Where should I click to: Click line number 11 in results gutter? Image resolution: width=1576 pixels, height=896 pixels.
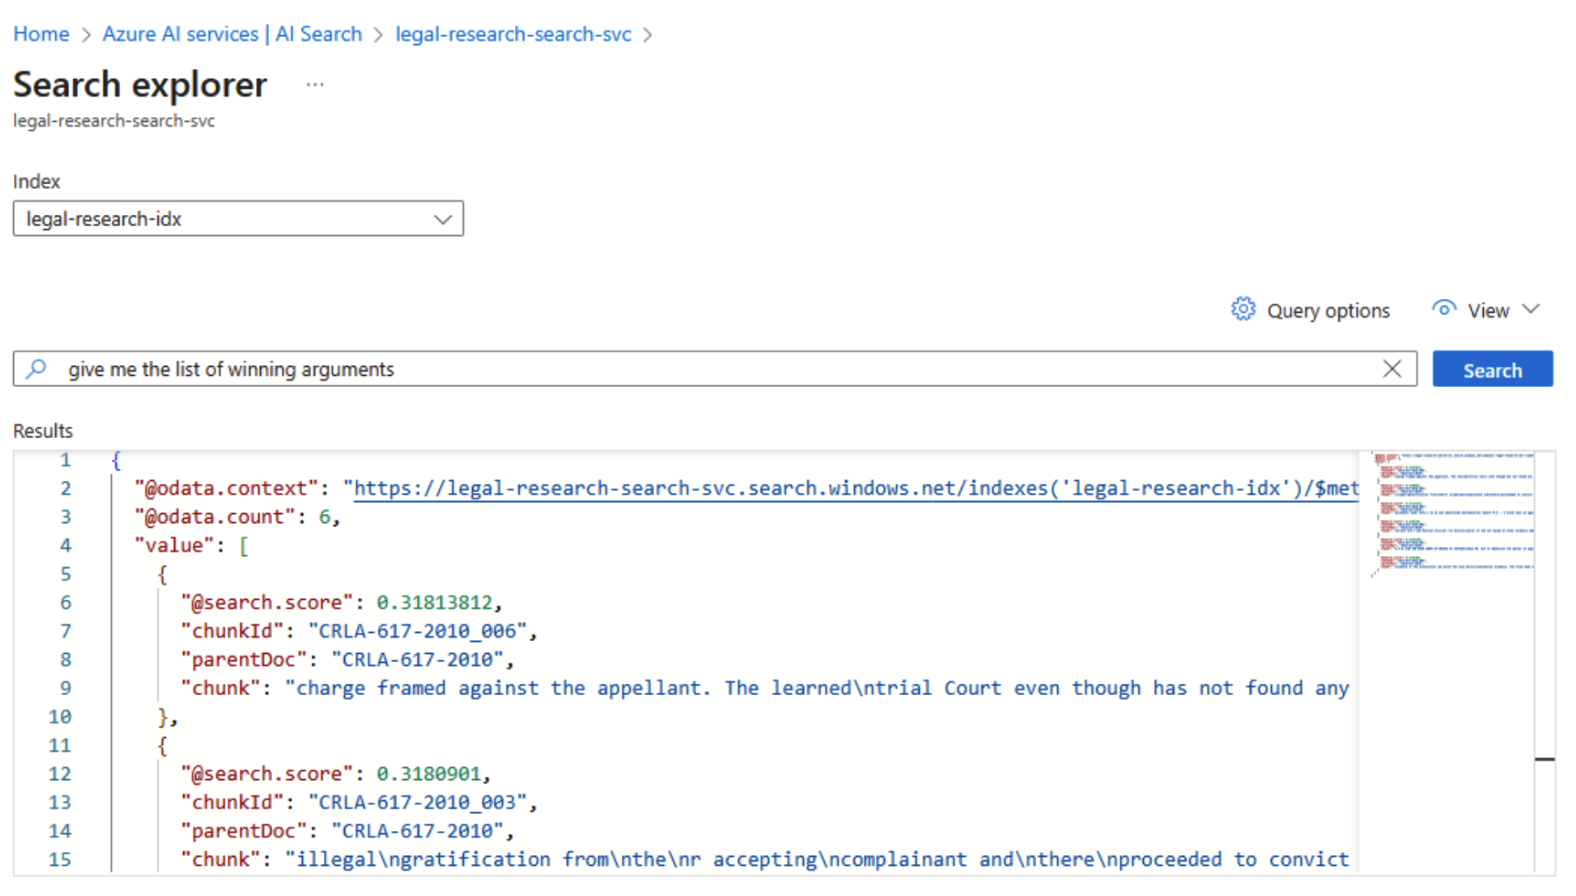pyautogui.click(x=60, y=745)
